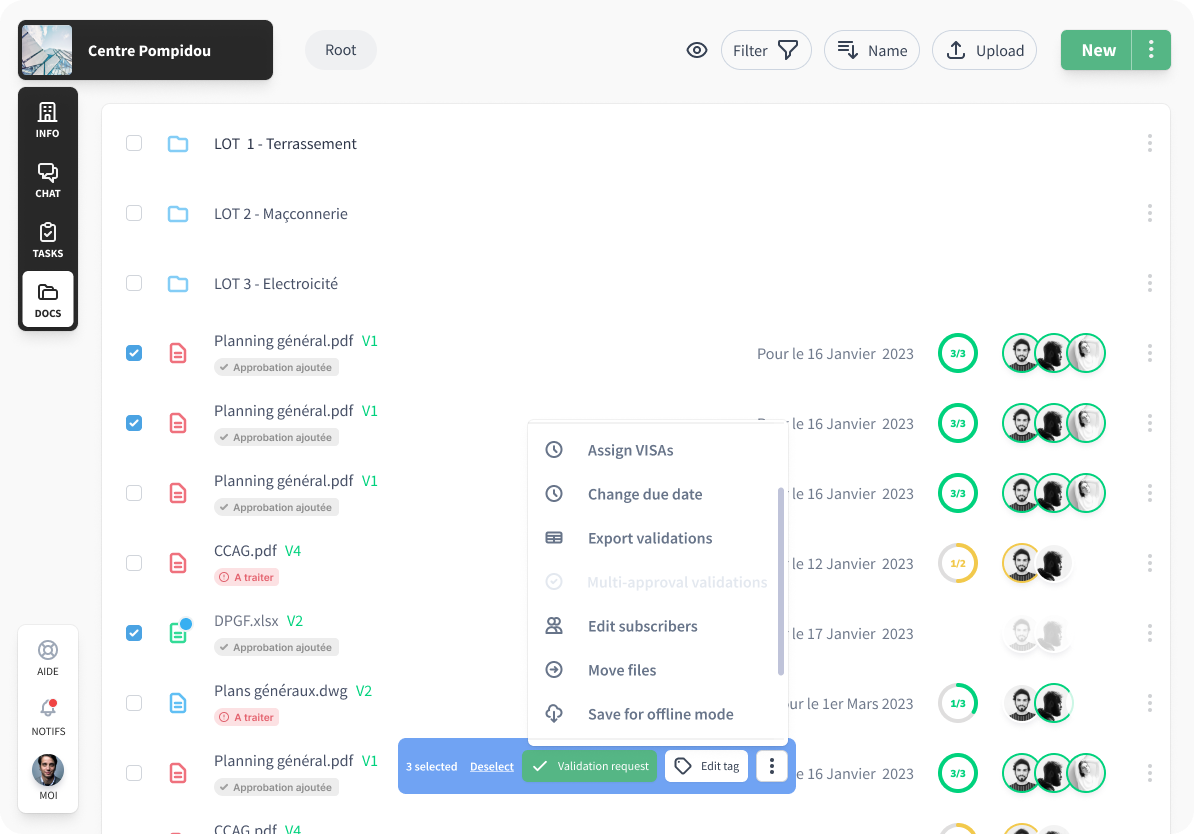Open NOTIFS notifications bell
The width and height of the screenshot is (1194, 834).
(x=47, y=717)
